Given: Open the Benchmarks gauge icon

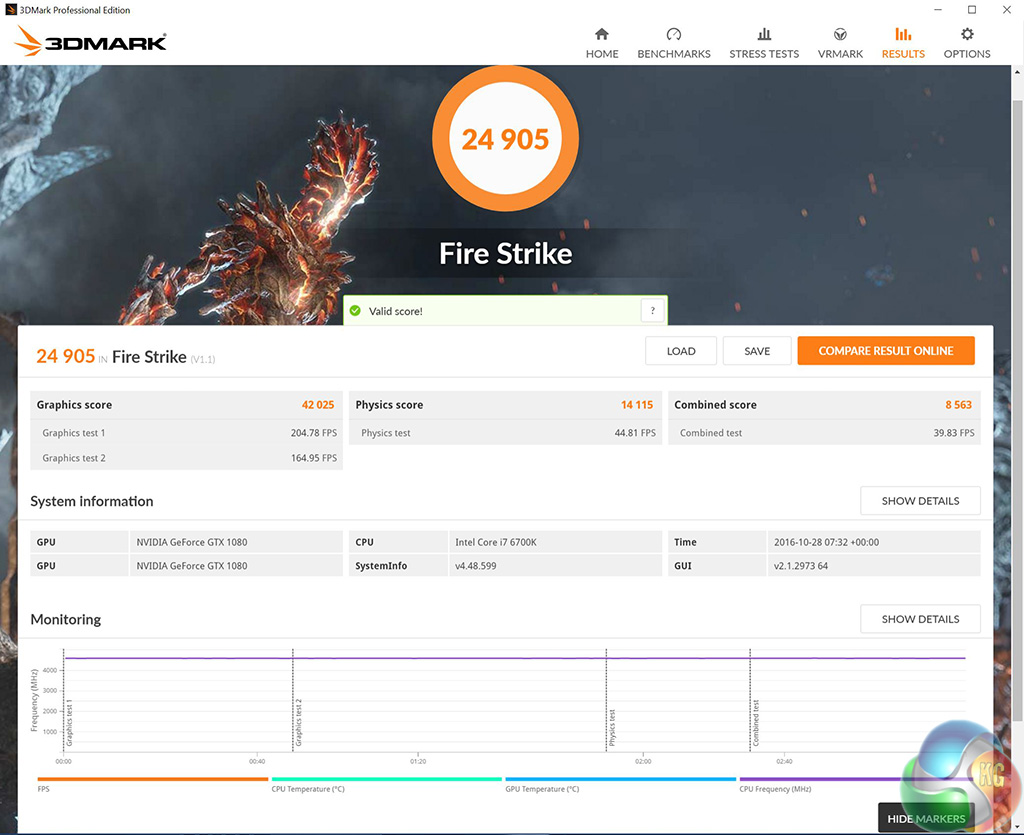Looking at the screenshot, I should coord(673,35).
